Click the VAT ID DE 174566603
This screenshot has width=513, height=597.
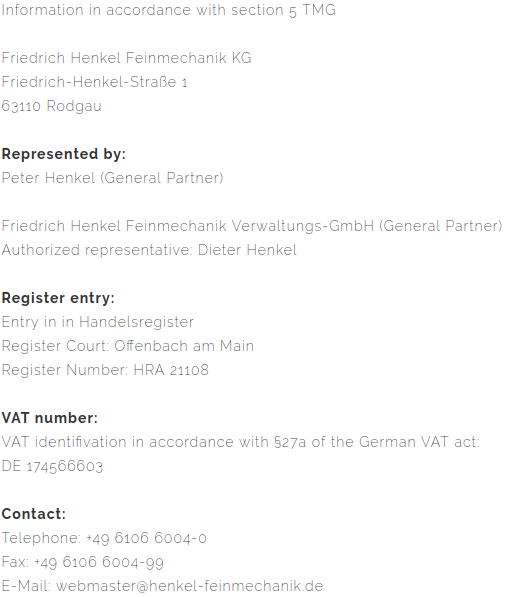click(52, 466)
